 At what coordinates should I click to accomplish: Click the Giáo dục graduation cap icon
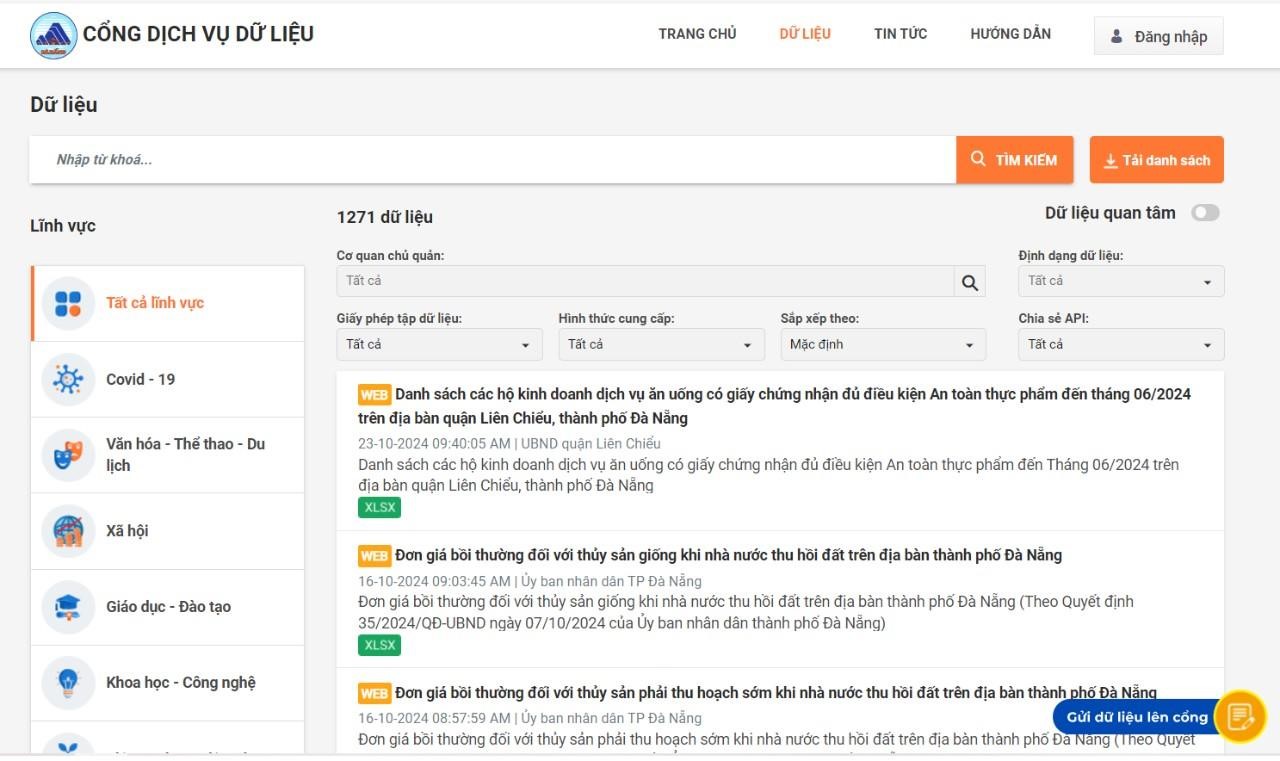[x=68, y=607]
